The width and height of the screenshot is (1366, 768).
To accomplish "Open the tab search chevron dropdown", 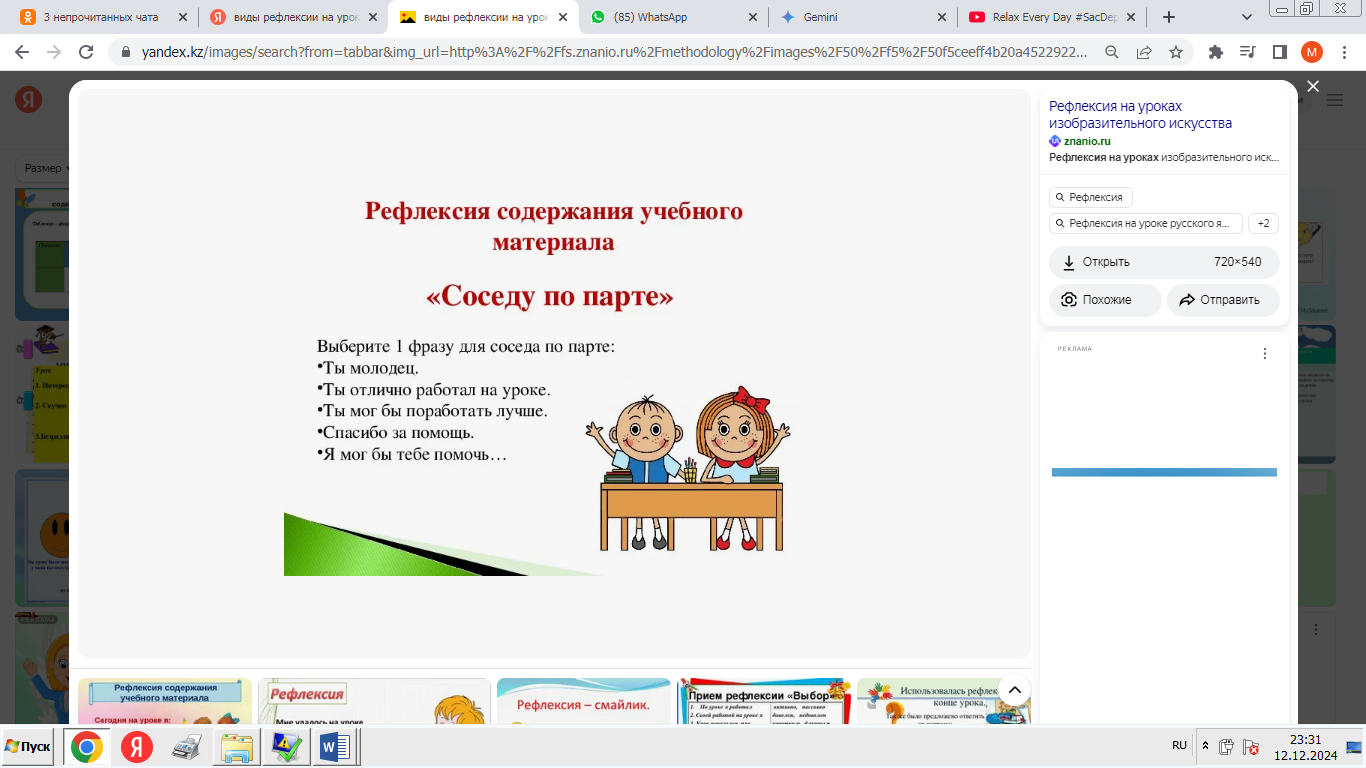I will (x=1247, y=17).
